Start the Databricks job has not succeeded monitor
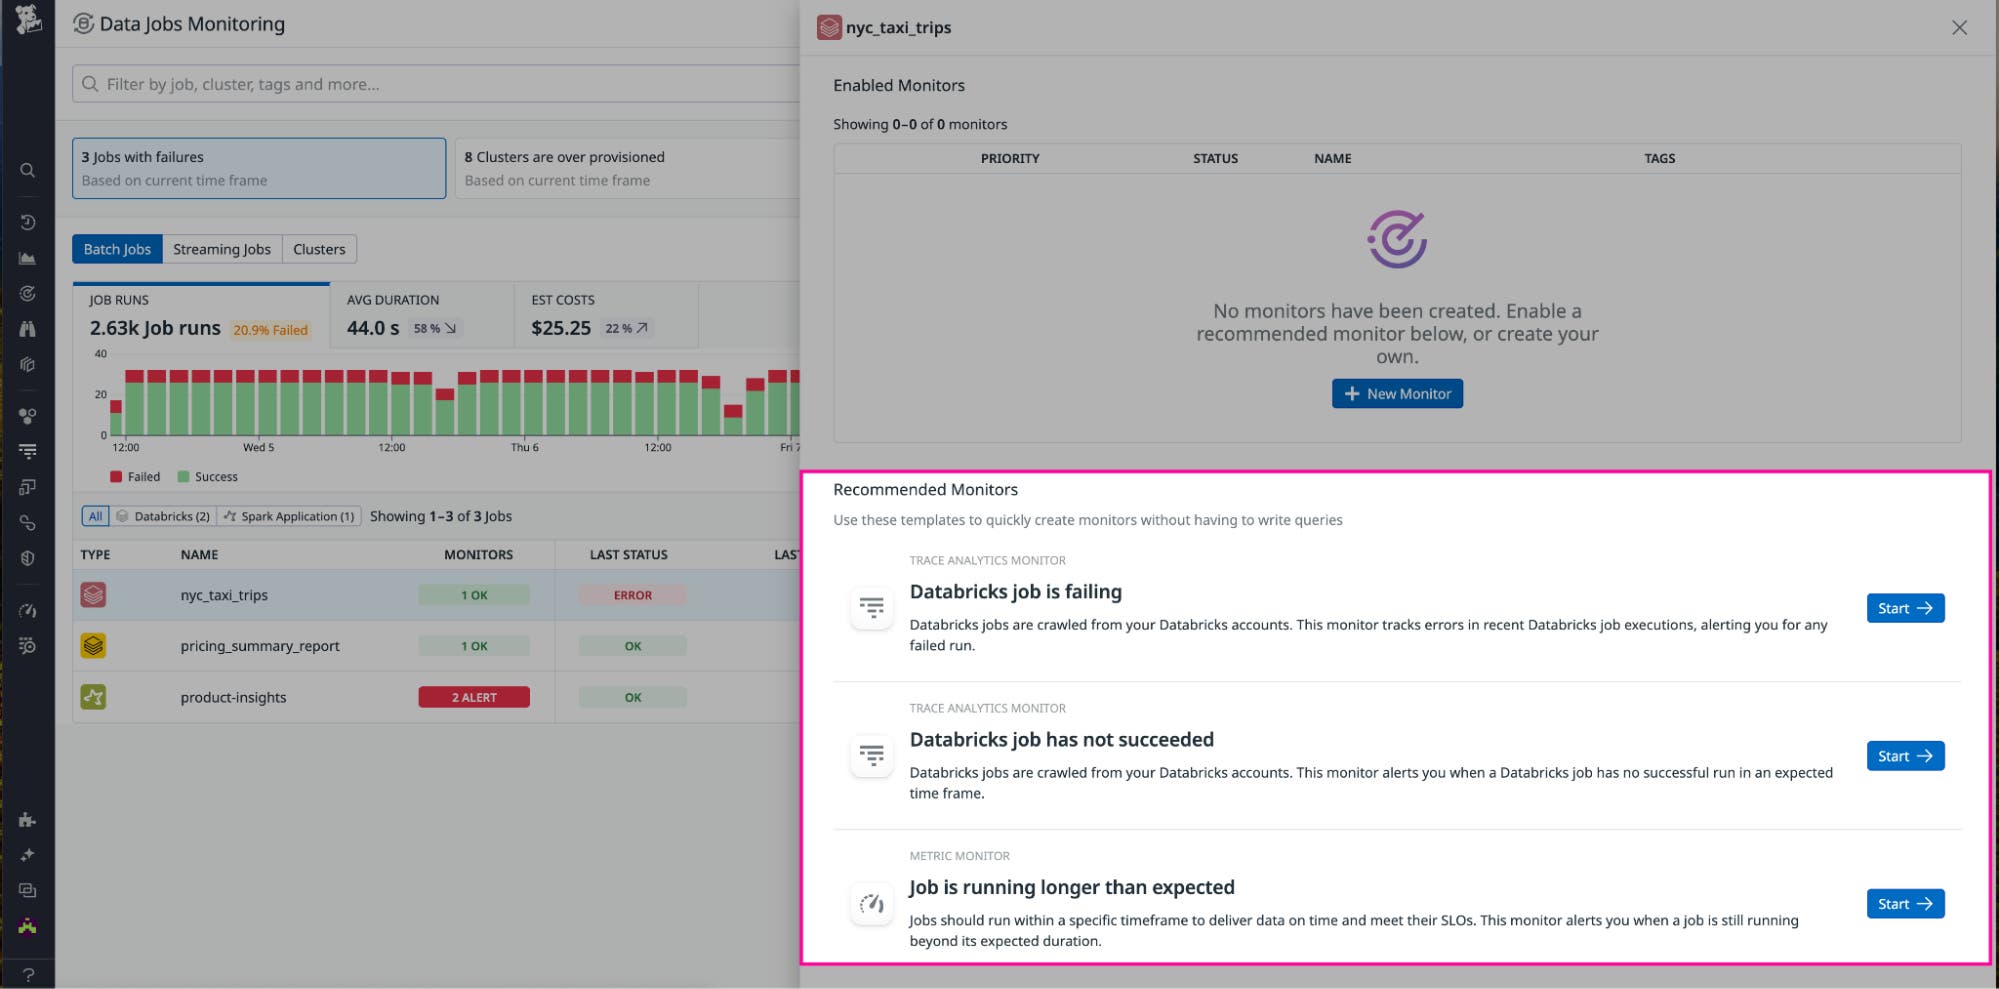 pos(1904,756)
